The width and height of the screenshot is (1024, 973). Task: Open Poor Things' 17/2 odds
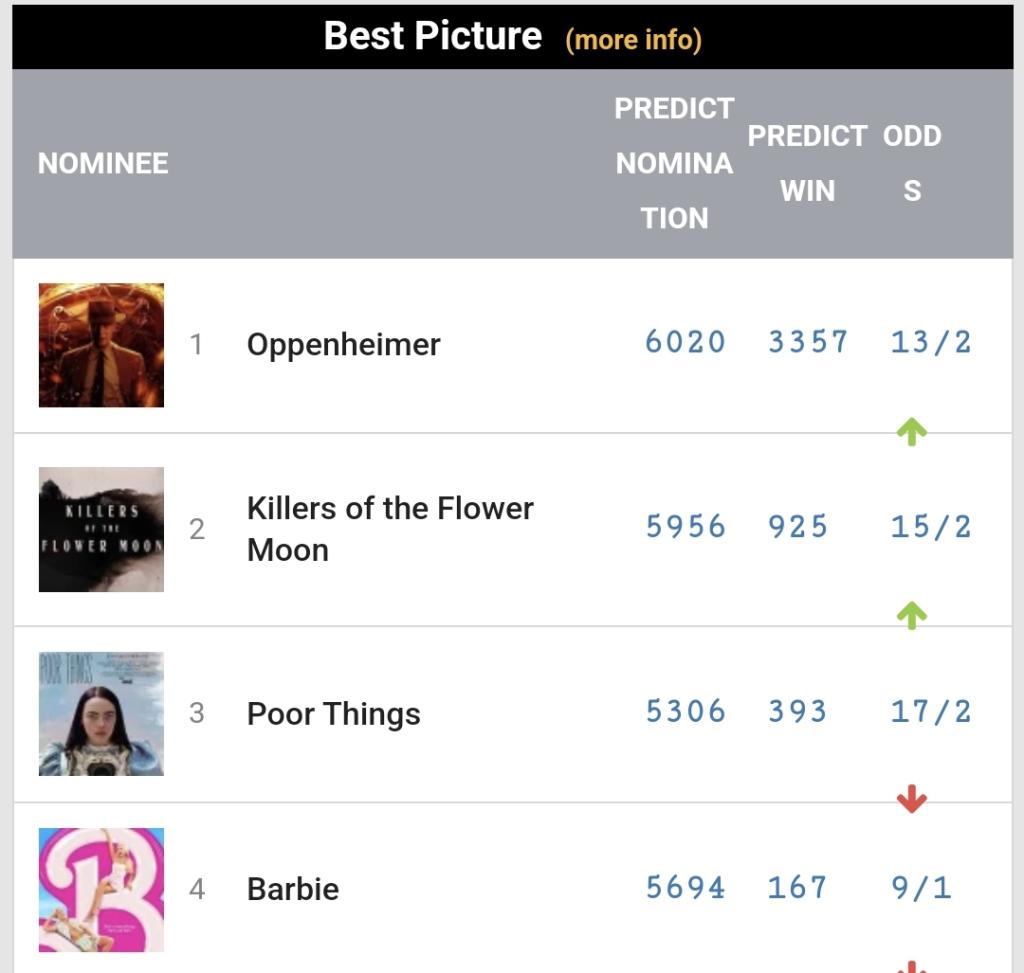(931, 711)
